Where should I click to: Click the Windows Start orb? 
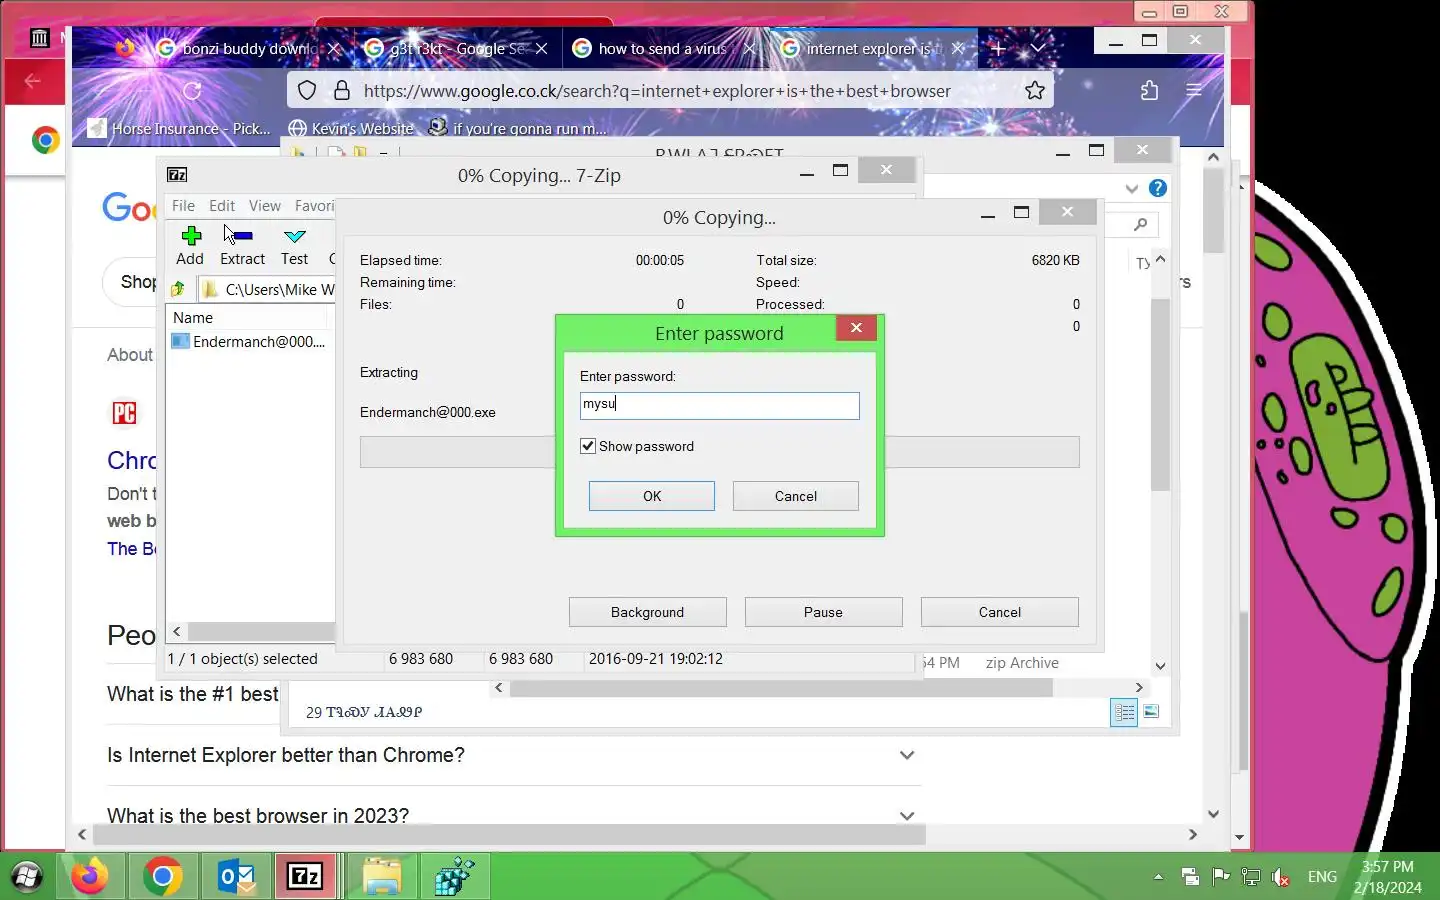pyautogui.click(x=26, y=877)
